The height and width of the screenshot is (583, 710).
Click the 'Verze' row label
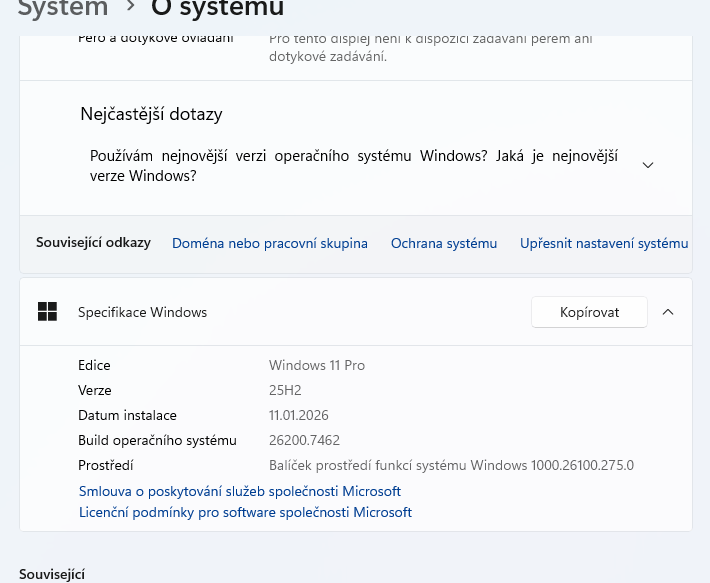(x=95, y=390)
